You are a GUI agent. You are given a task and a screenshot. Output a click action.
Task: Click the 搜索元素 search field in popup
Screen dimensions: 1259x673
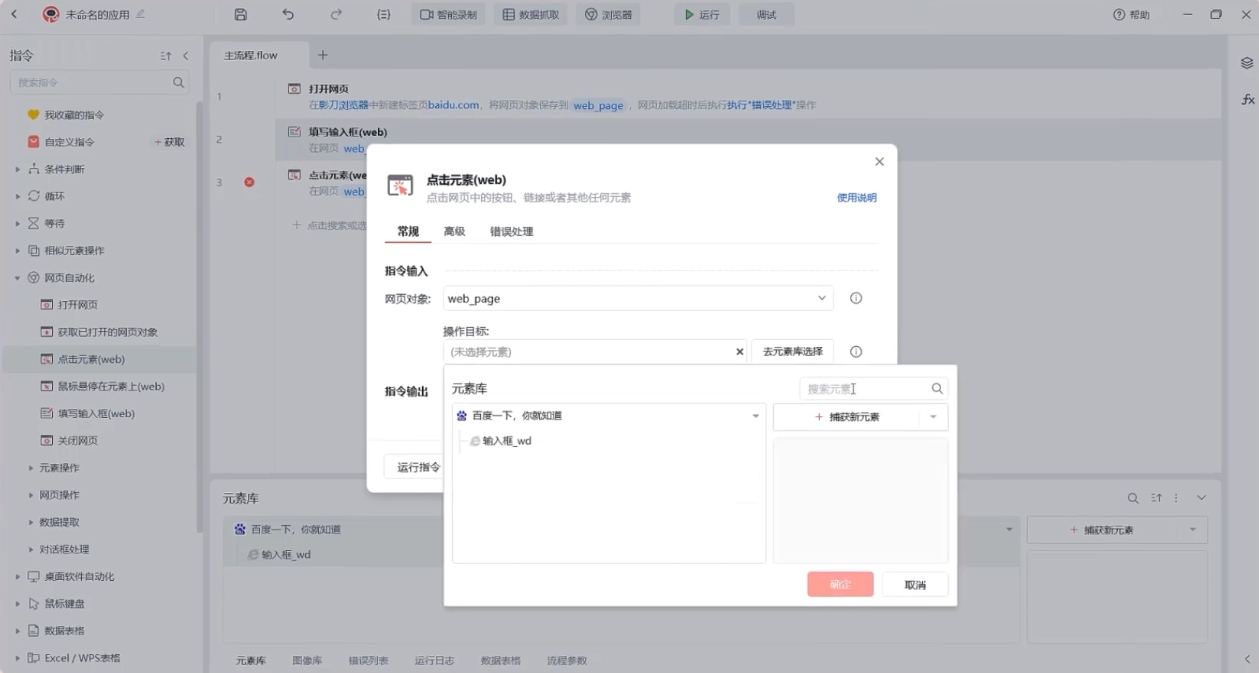point(874,389)
